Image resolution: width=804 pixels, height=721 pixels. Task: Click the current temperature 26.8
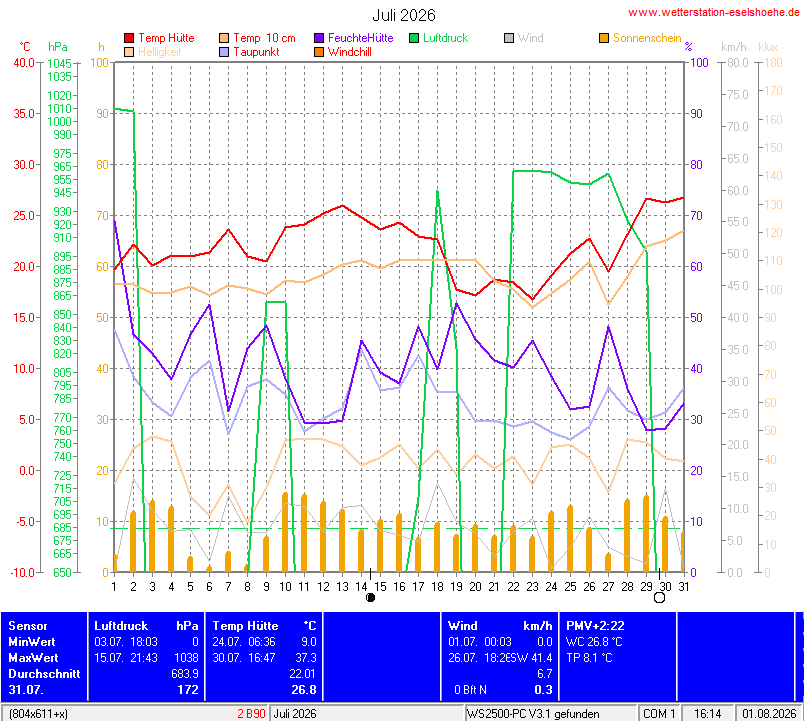coord(304,690)
